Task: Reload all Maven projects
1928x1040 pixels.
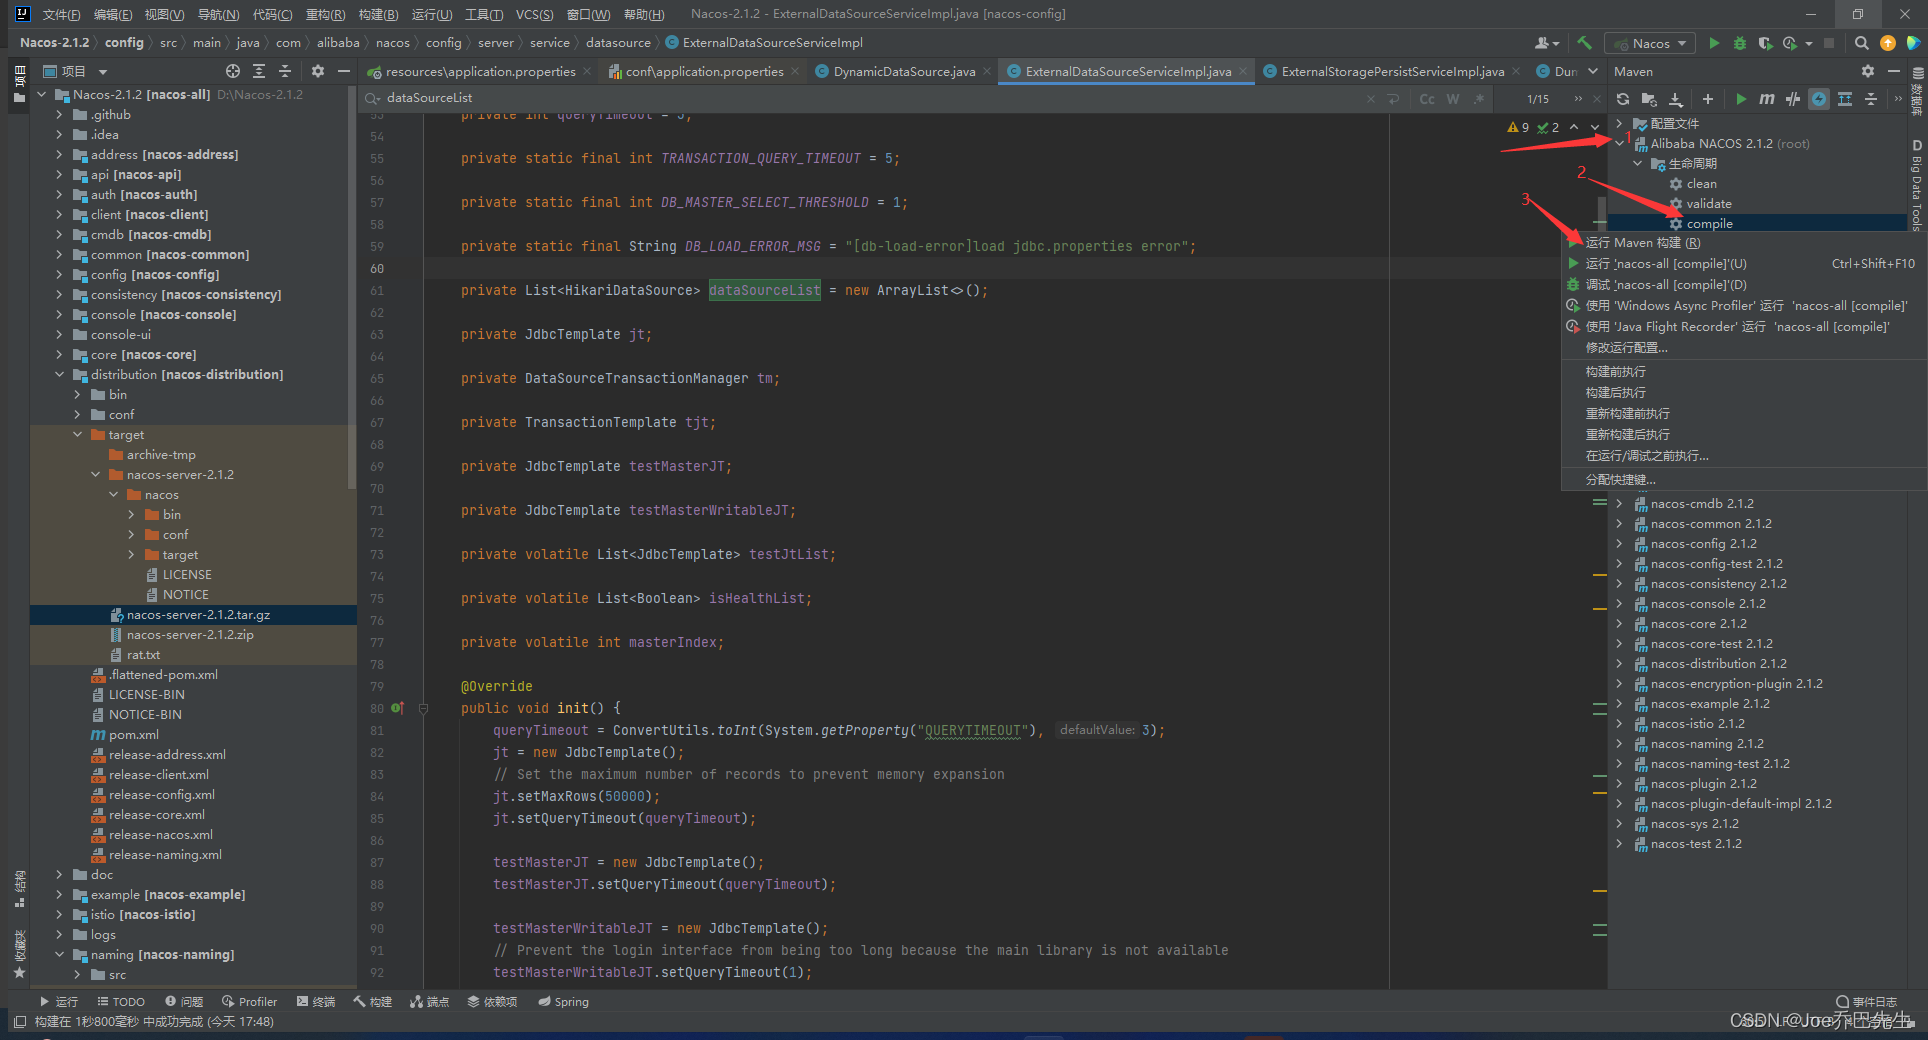Action: pos(1623,99)
